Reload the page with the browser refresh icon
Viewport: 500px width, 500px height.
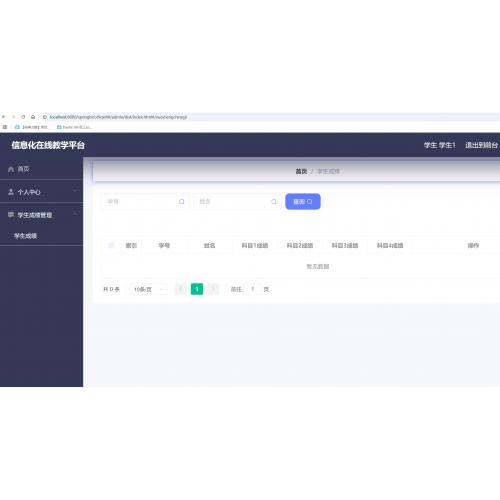[23, 117]
